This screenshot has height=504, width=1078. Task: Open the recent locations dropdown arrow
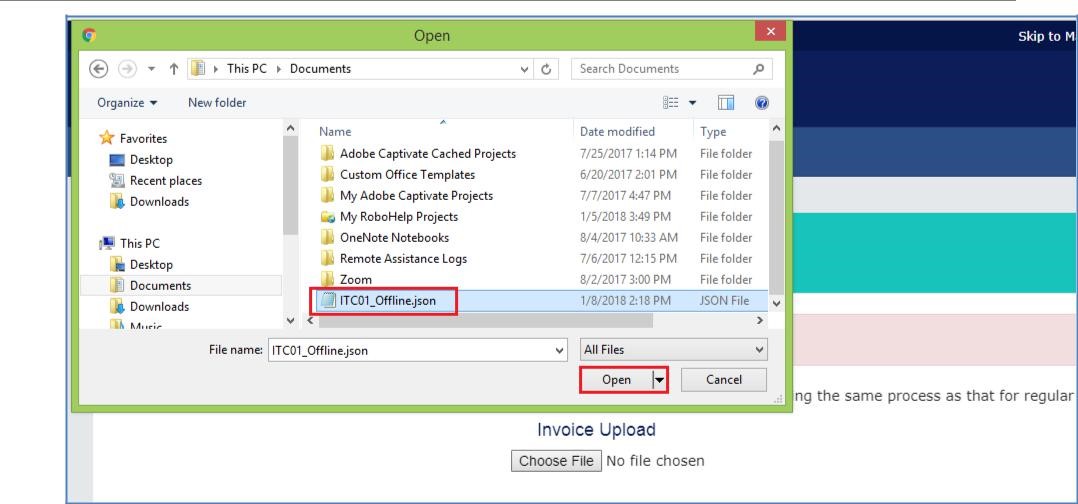pyautogui.click(x=152, y=69)
